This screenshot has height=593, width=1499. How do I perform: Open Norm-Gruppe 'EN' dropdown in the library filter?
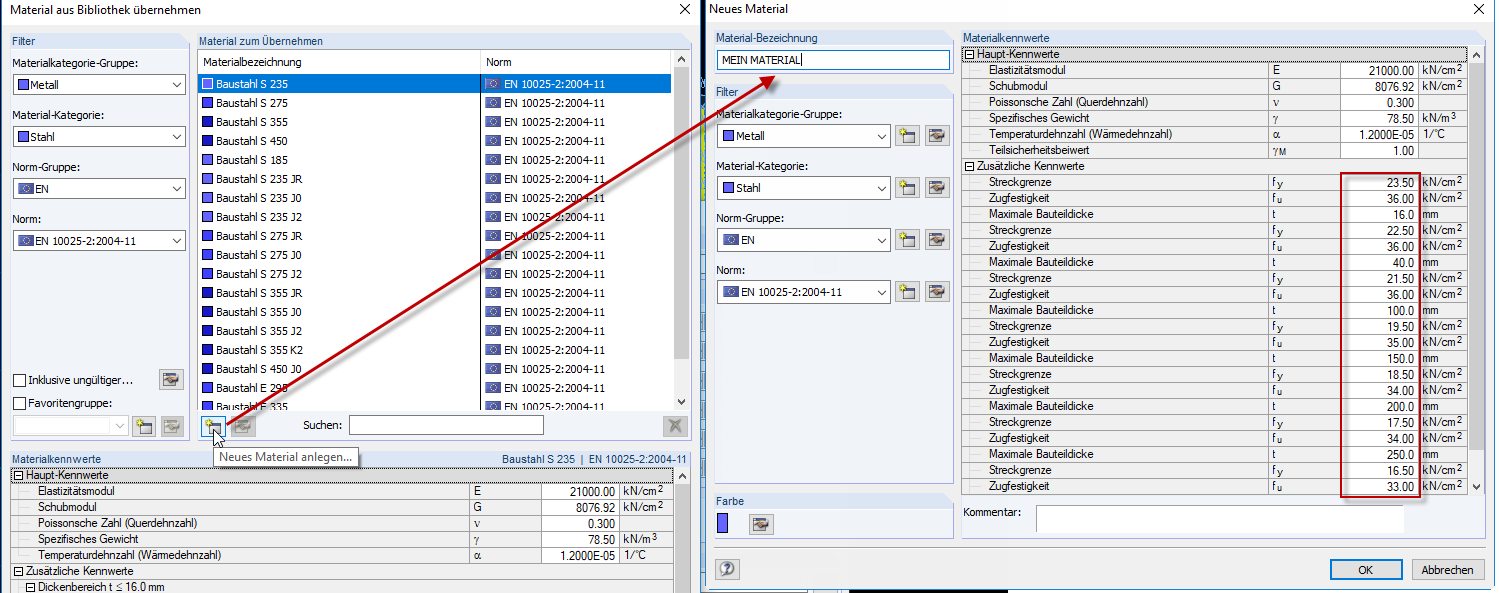[x=176, y=189]
